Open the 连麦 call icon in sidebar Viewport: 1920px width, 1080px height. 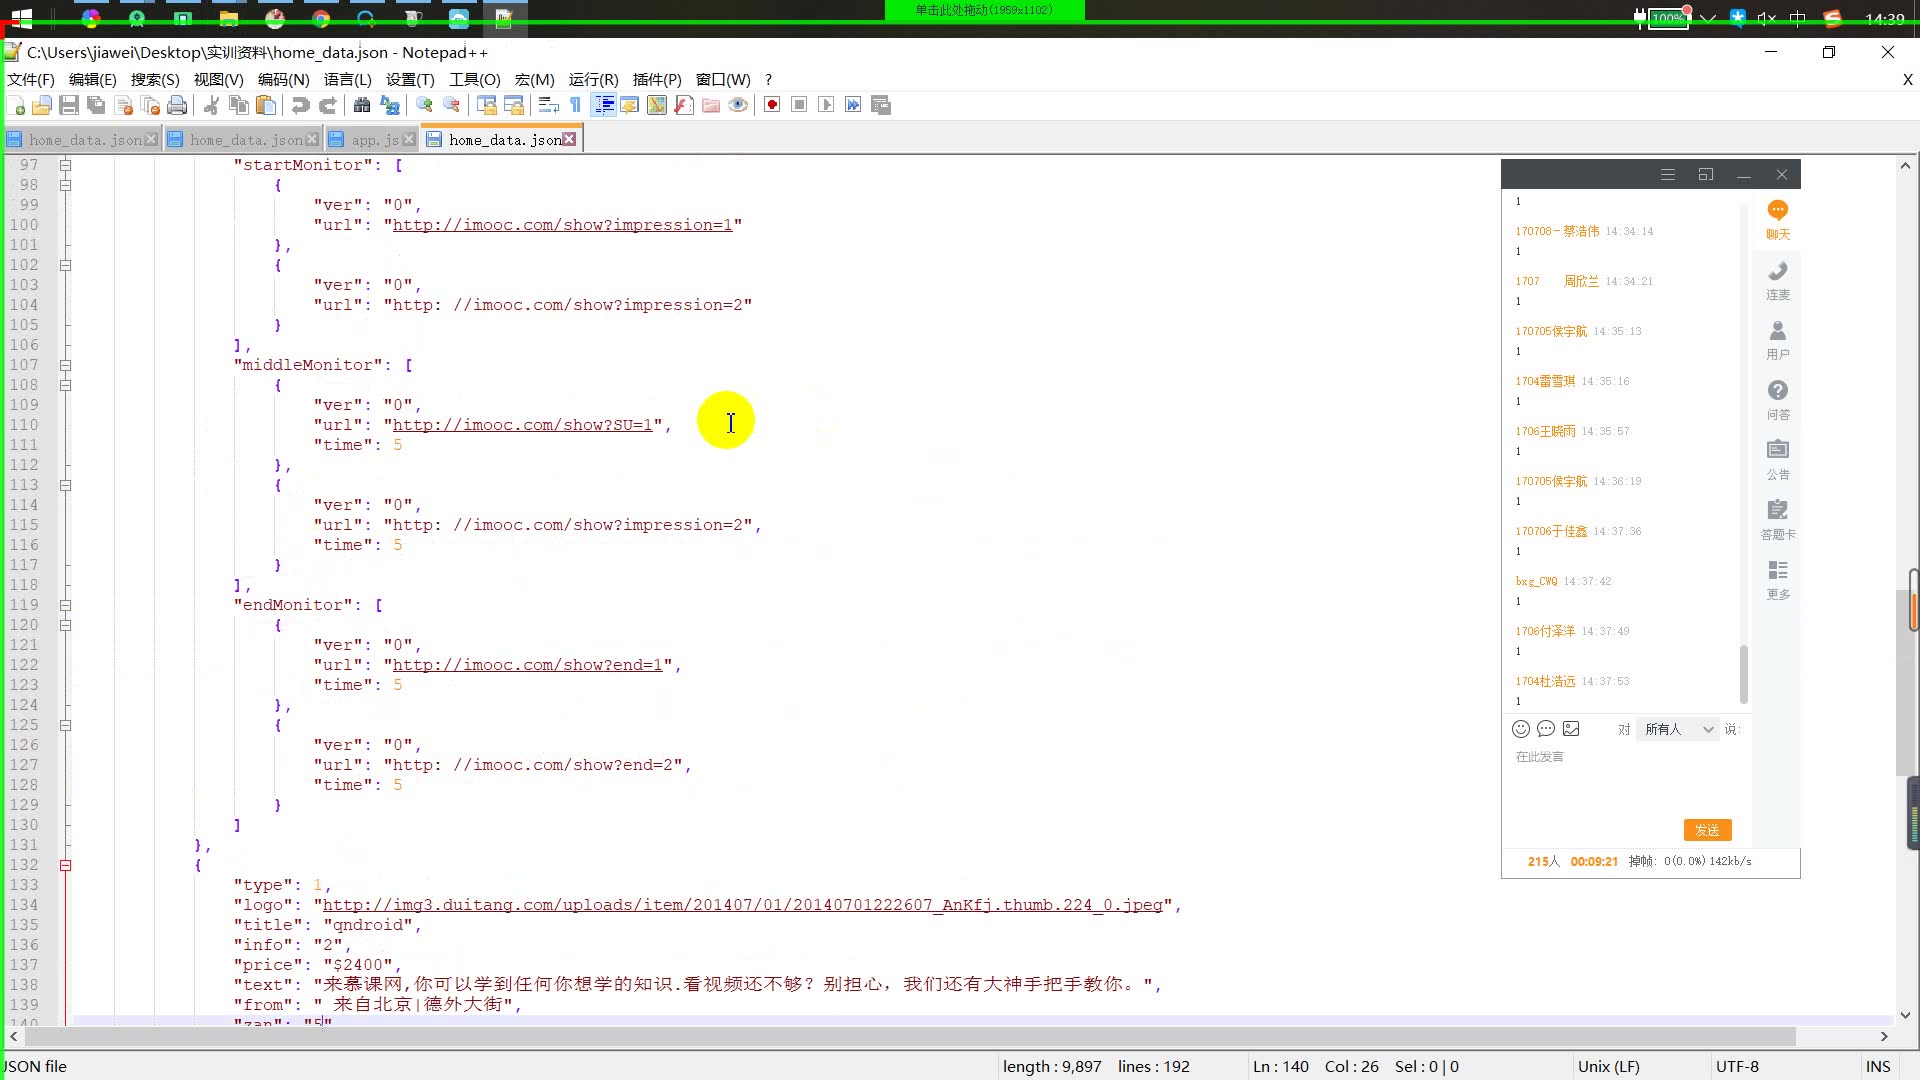1777,281
